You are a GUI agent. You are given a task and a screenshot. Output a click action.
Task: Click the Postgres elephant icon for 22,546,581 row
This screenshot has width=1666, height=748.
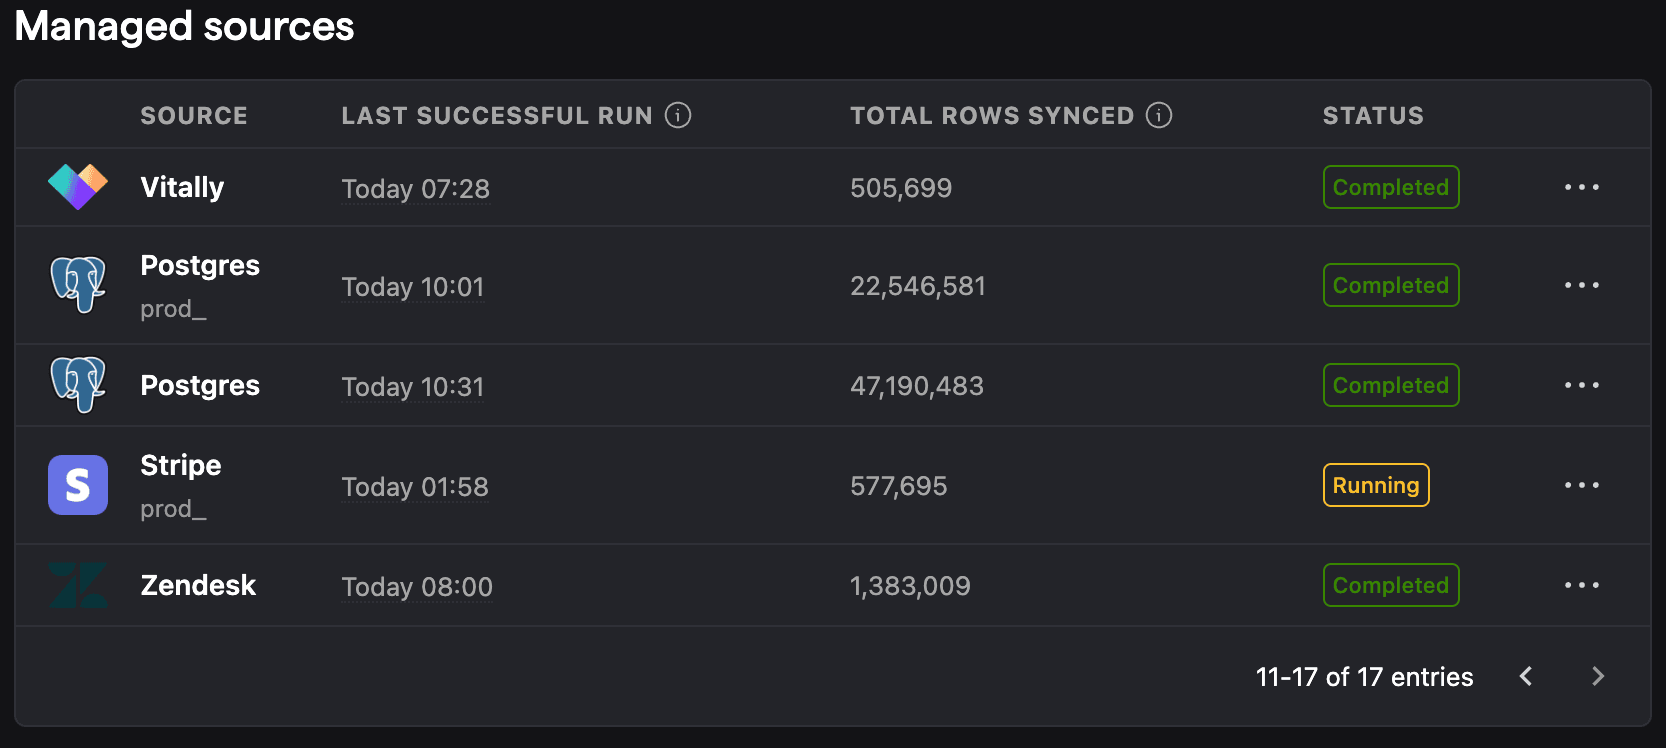point(78,285)
